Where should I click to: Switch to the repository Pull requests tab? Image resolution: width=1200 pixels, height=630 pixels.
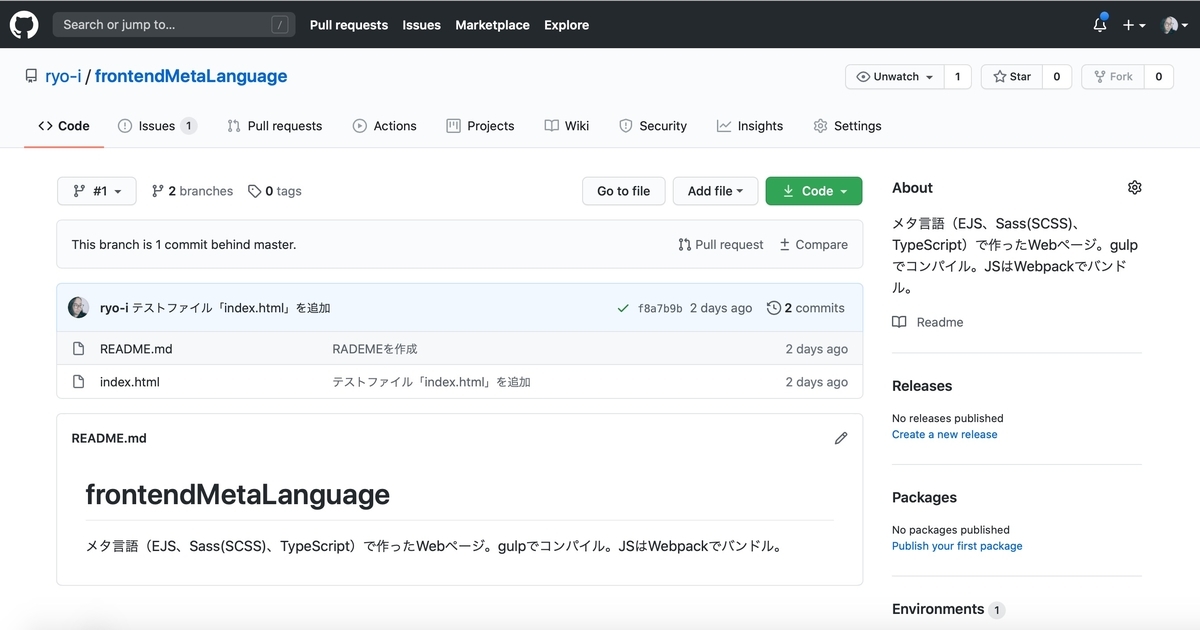pos(275,126)
